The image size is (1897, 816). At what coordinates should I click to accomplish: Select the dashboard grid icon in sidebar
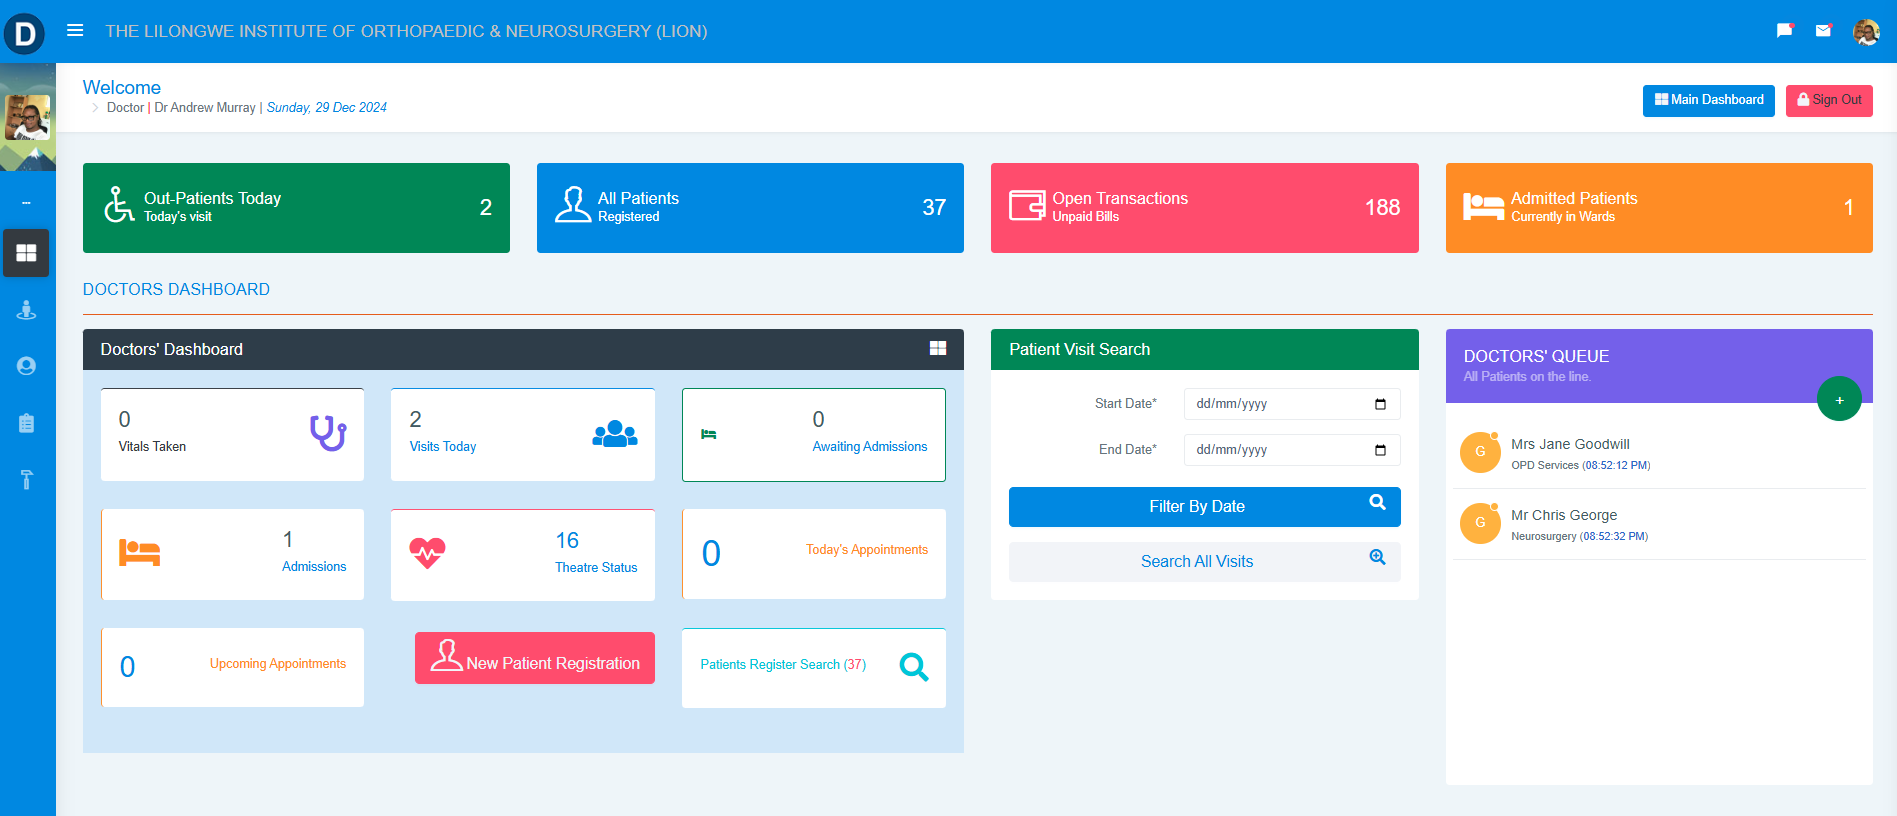pyautogui.click(x=27, y=253)
